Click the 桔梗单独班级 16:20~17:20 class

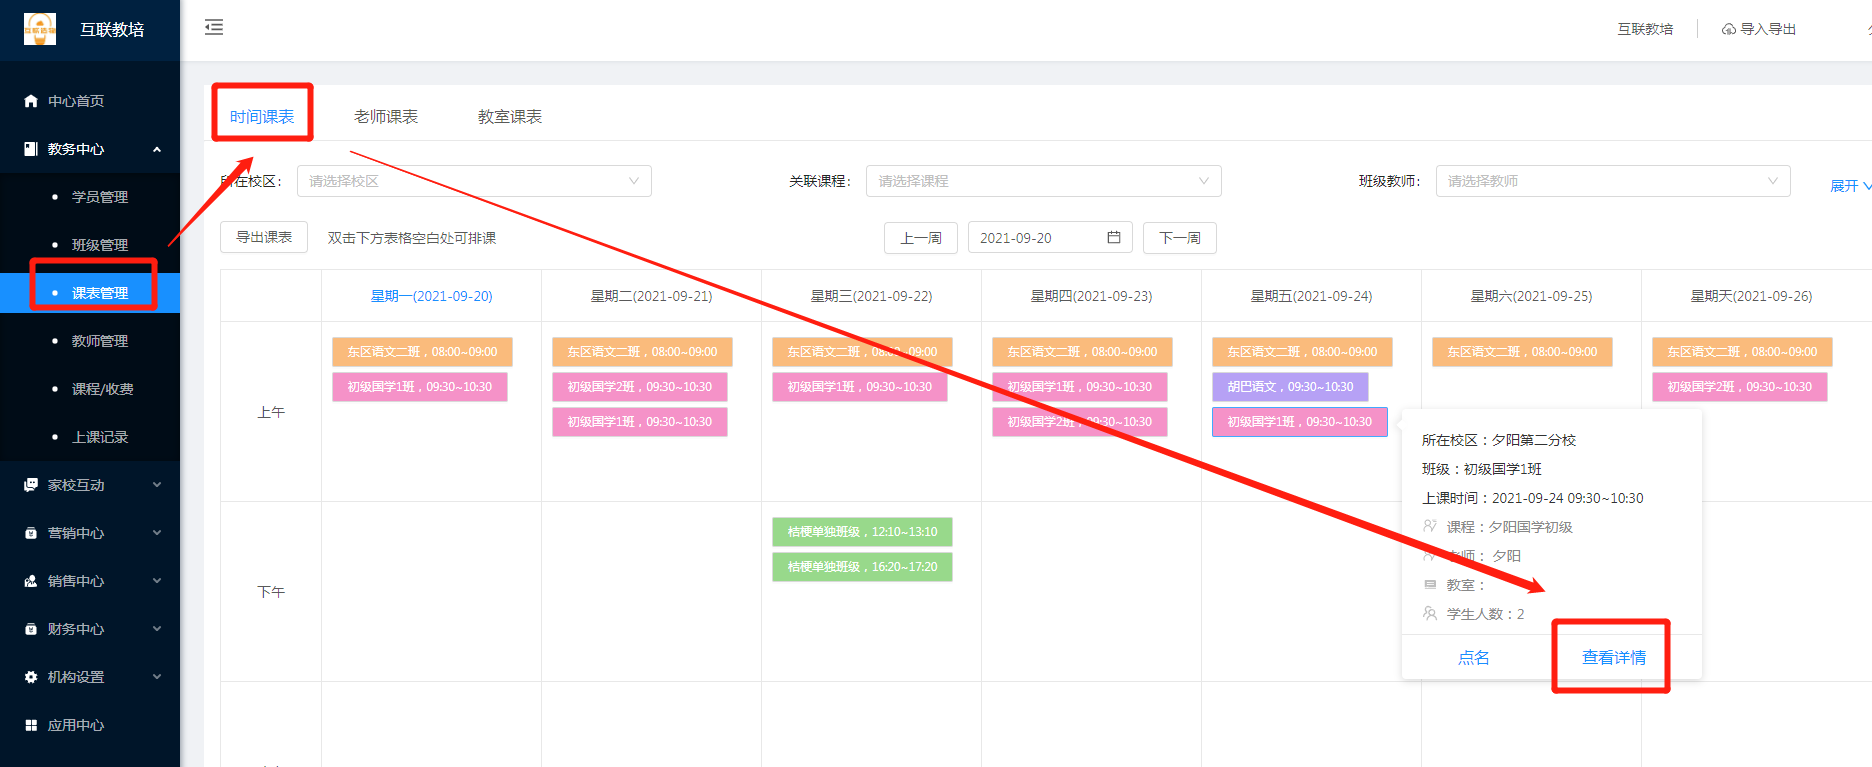point(862,567)
